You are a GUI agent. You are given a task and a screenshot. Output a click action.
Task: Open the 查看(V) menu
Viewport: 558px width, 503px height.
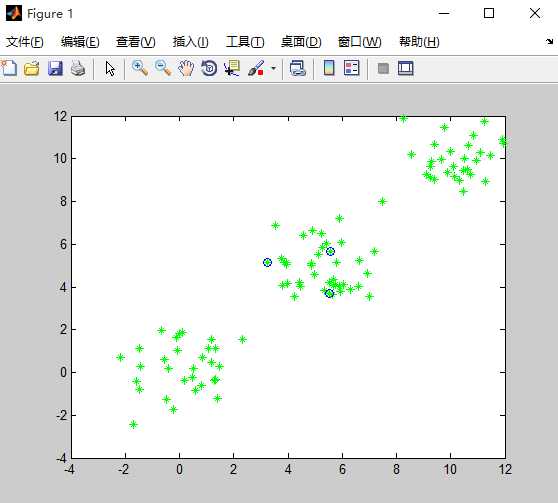(136, 42)
